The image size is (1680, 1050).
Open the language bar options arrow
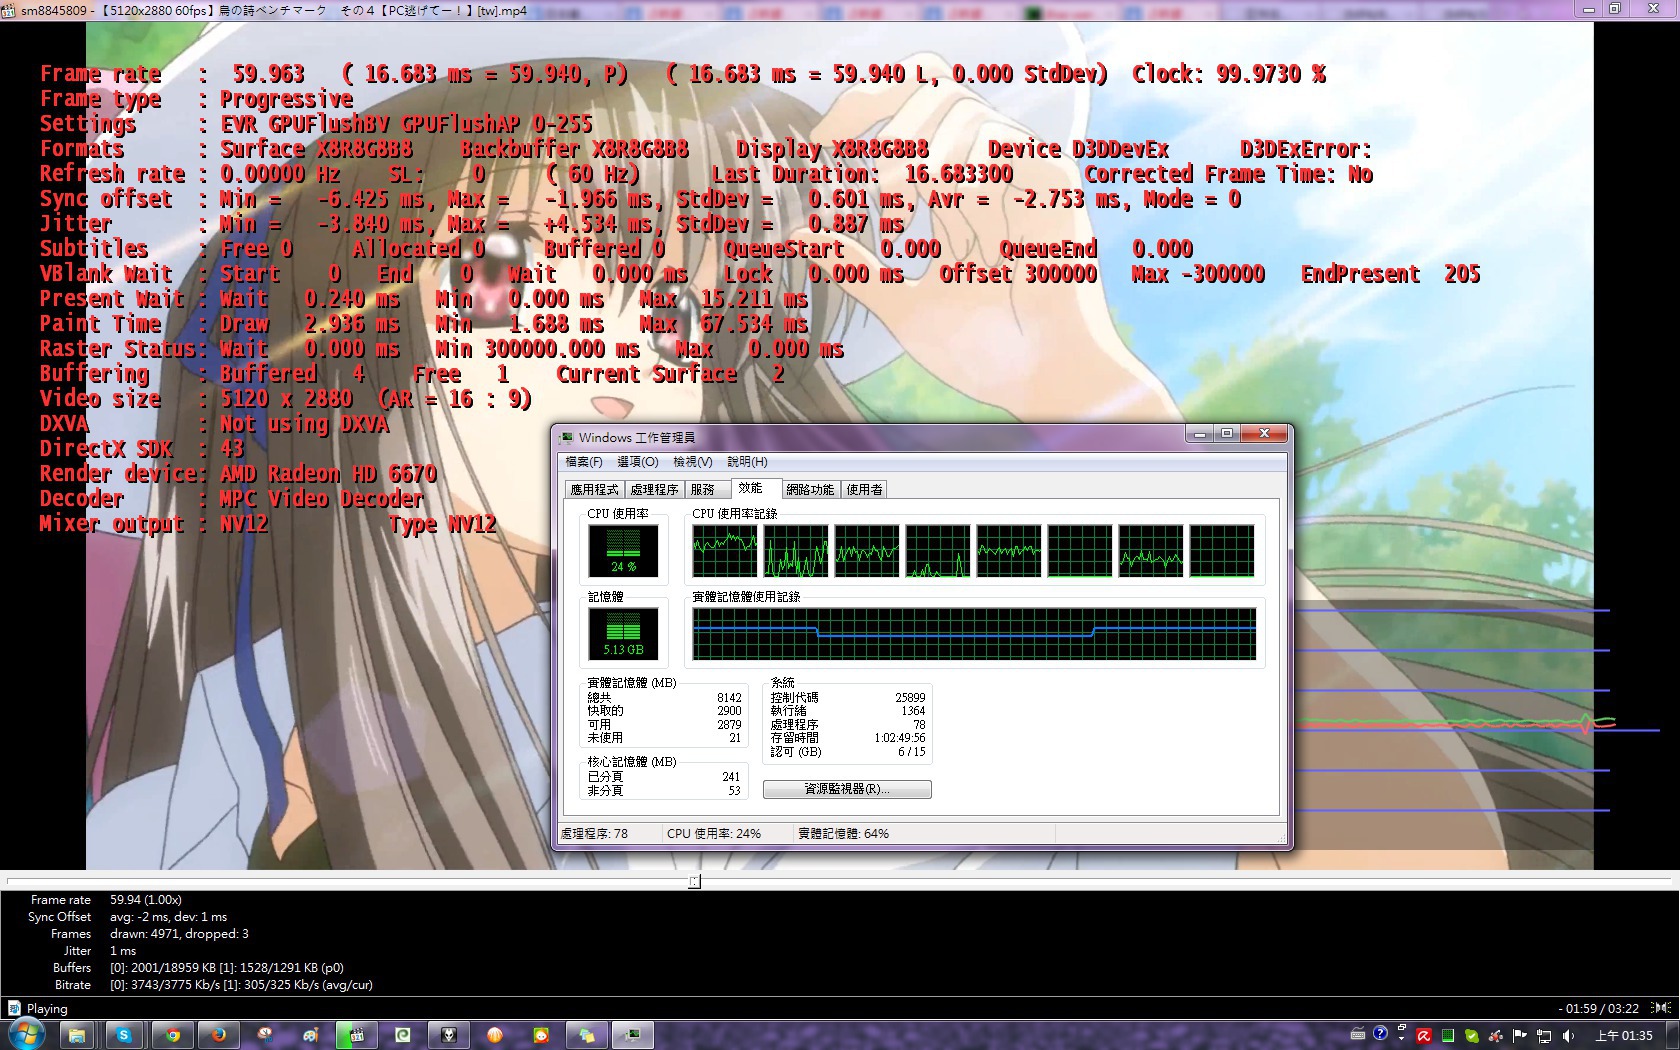coord(1400,1040)
